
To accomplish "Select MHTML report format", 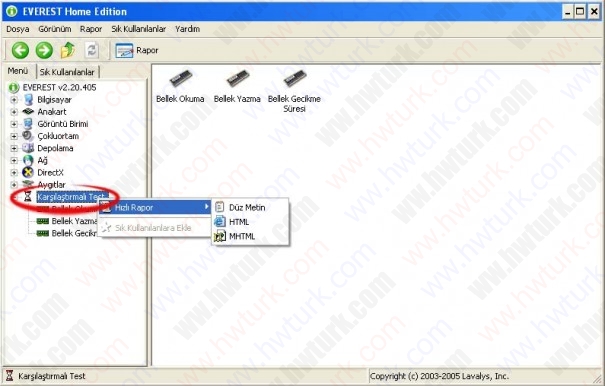I will pyautogui.click(x=250, y=236).
